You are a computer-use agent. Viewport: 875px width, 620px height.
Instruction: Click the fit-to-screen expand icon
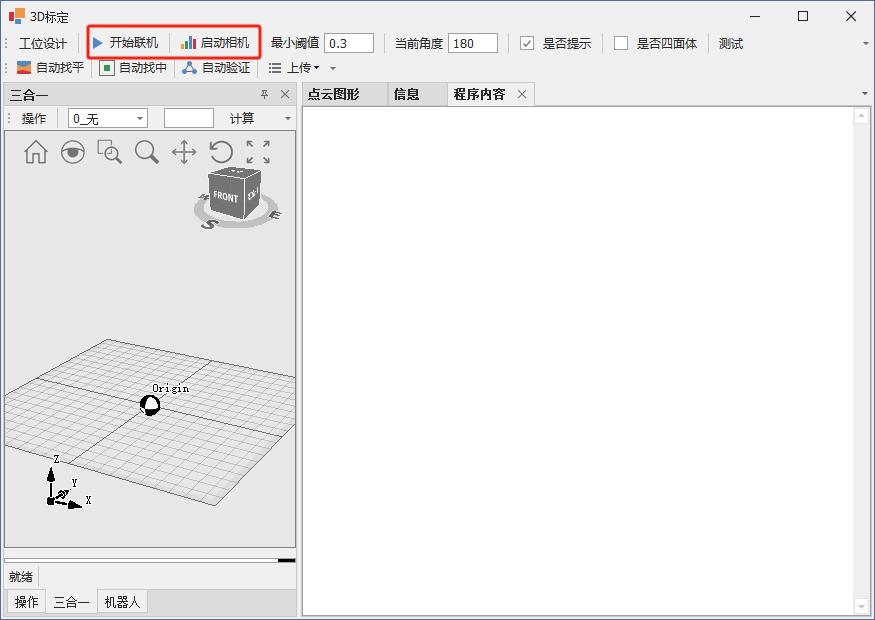(x=258, y=152)
